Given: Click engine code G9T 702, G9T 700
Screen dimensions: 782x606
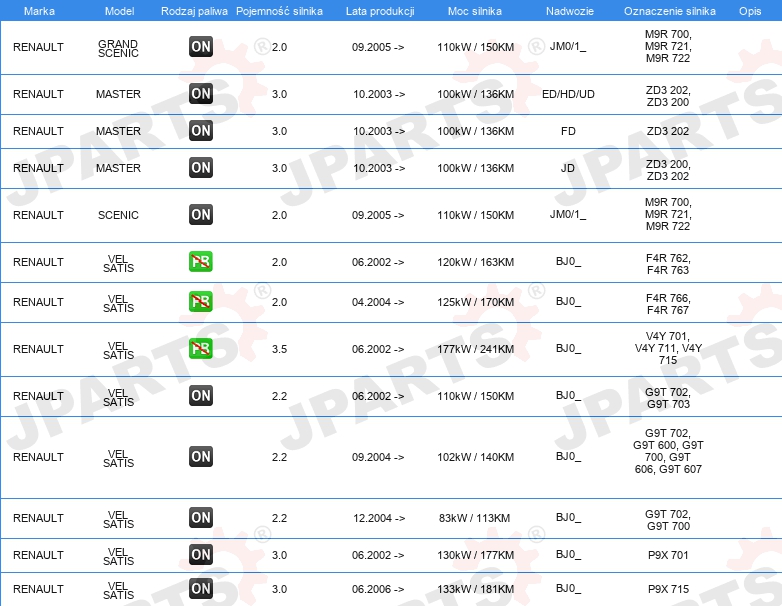Looking at the screenshot, I should click(668, 519).
